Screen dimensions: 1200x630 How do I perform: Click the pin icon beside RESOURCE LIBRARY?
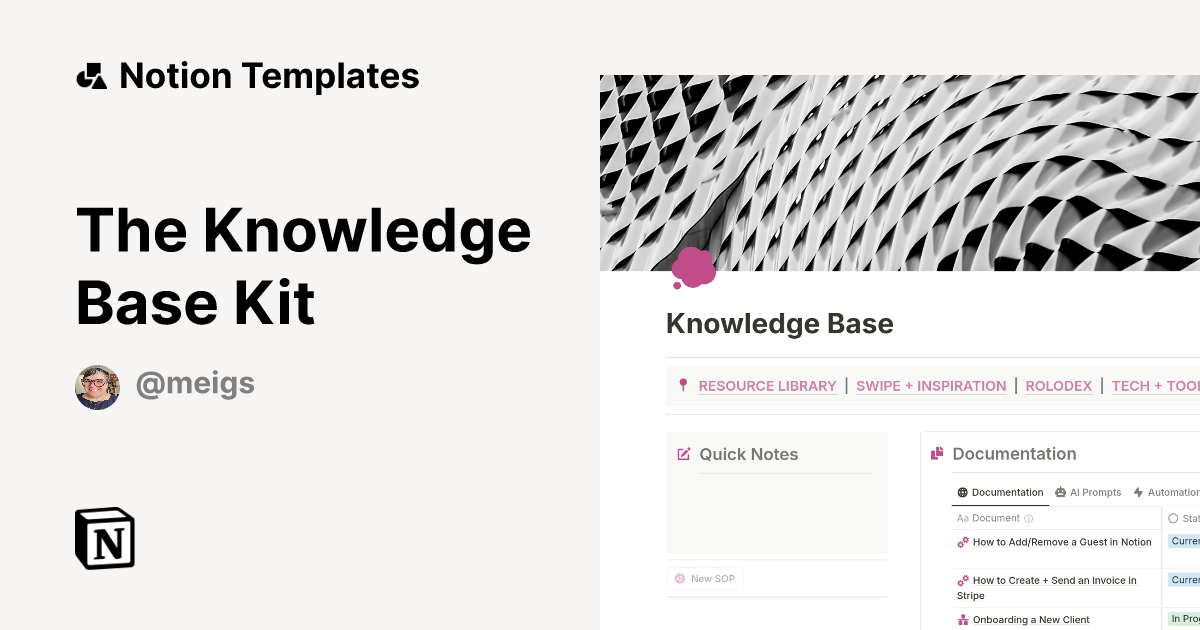point(683,385)
